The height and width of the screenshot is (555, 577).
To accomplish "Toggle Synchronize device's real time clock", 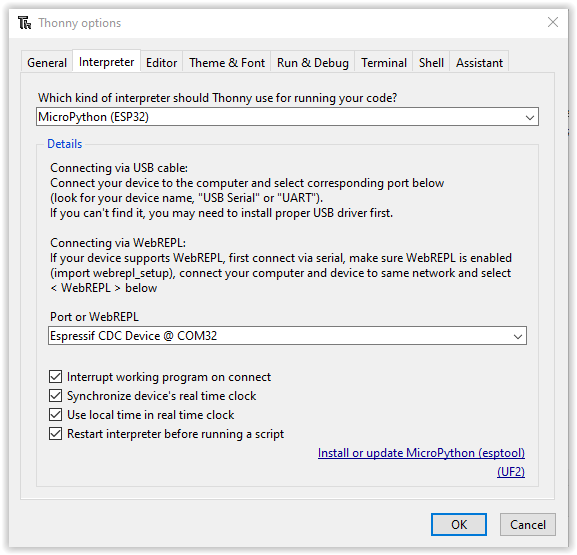I will (x=55, y=396).
